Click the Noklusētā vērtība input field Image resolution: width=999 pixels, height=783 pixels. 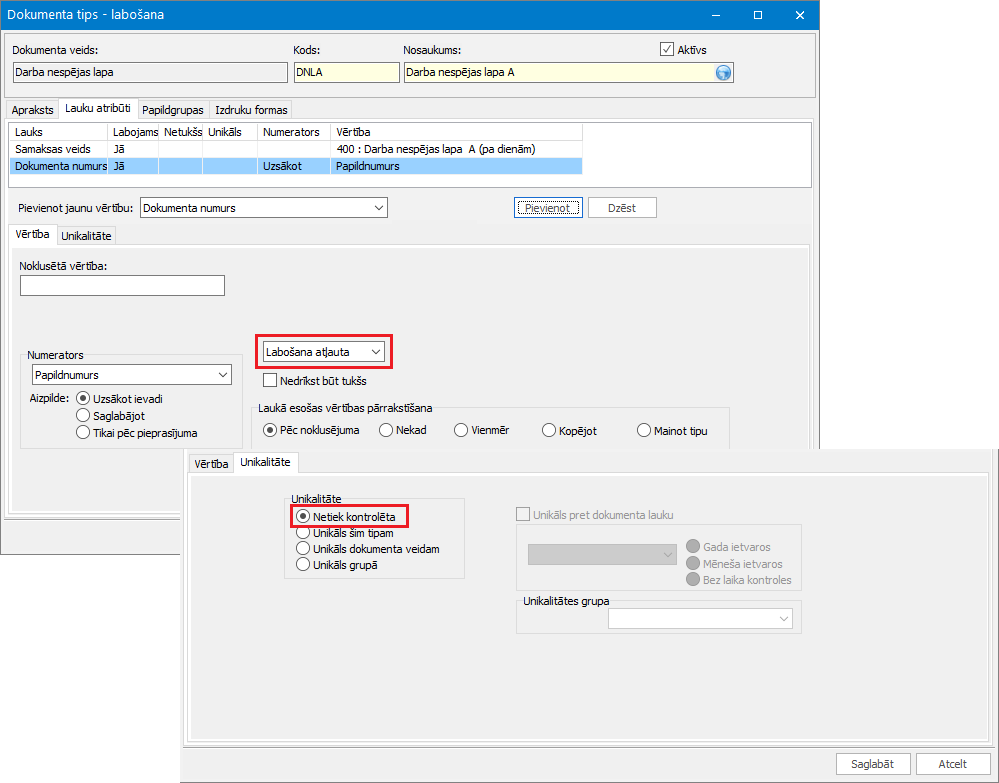tap(122, 285)
